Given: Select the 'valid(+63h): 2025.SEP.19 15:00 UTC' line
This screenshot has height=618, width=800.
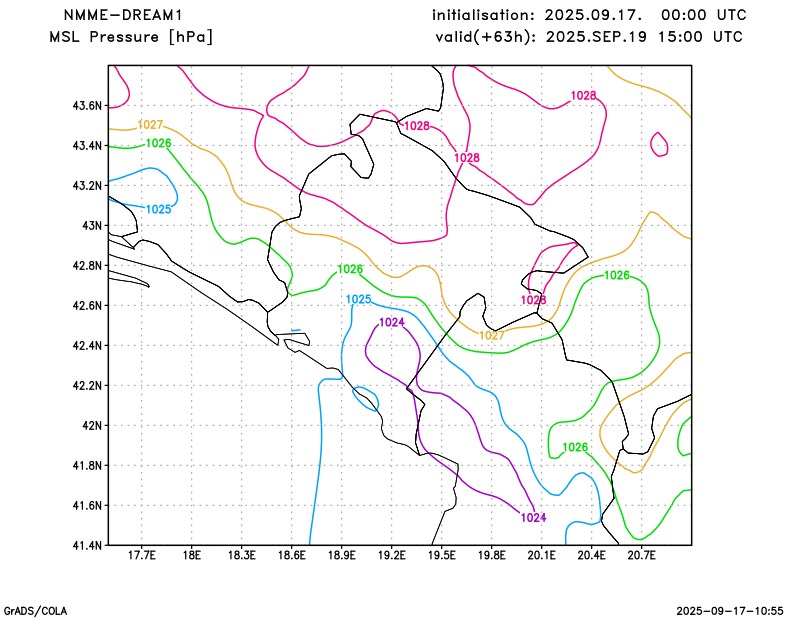Looking at the screenshot, I should (x=589, y=37).
